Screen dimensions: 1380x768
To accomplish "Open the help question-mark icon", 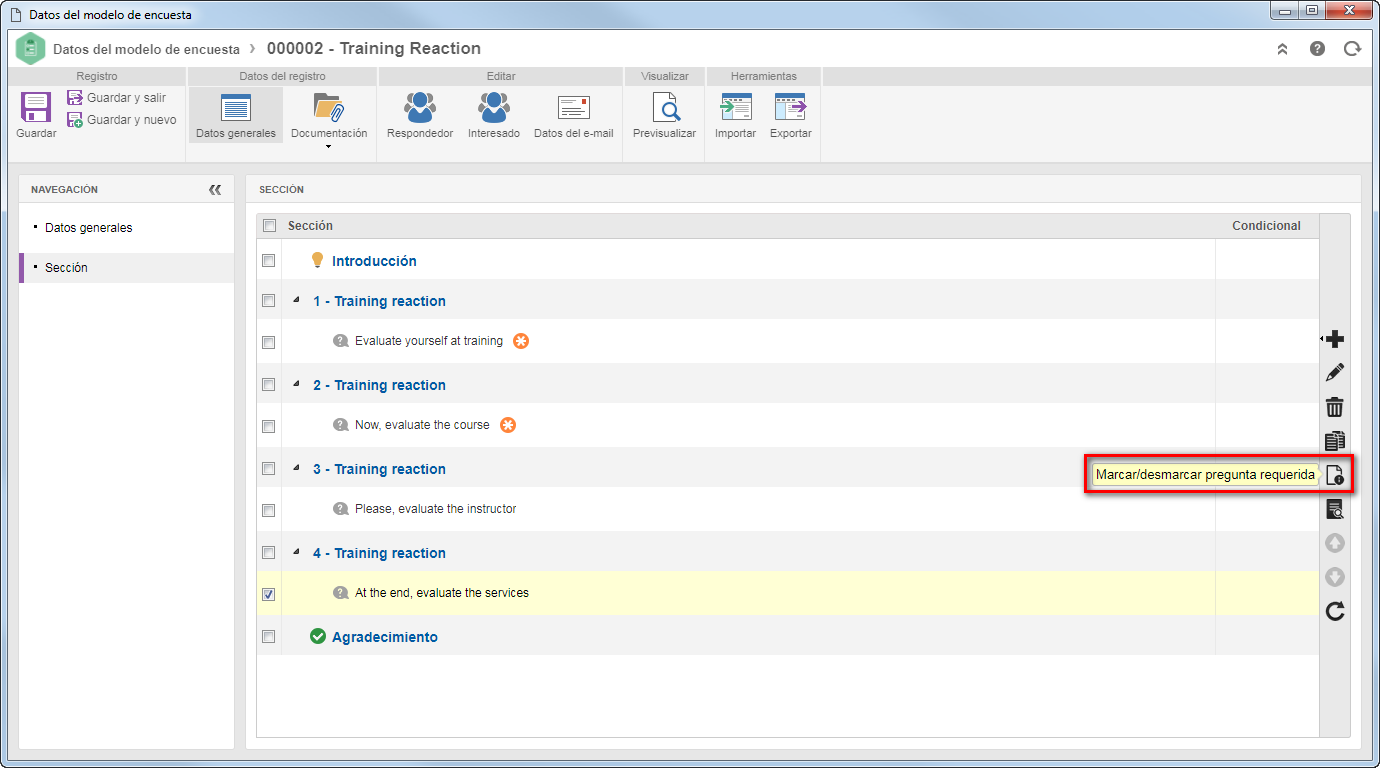I will click(x=1317, y=48).
